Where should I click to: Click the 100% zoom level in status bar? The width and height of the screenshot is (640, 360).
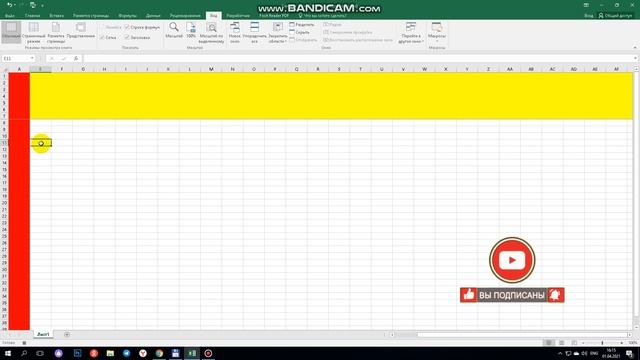tap(632, 343)
